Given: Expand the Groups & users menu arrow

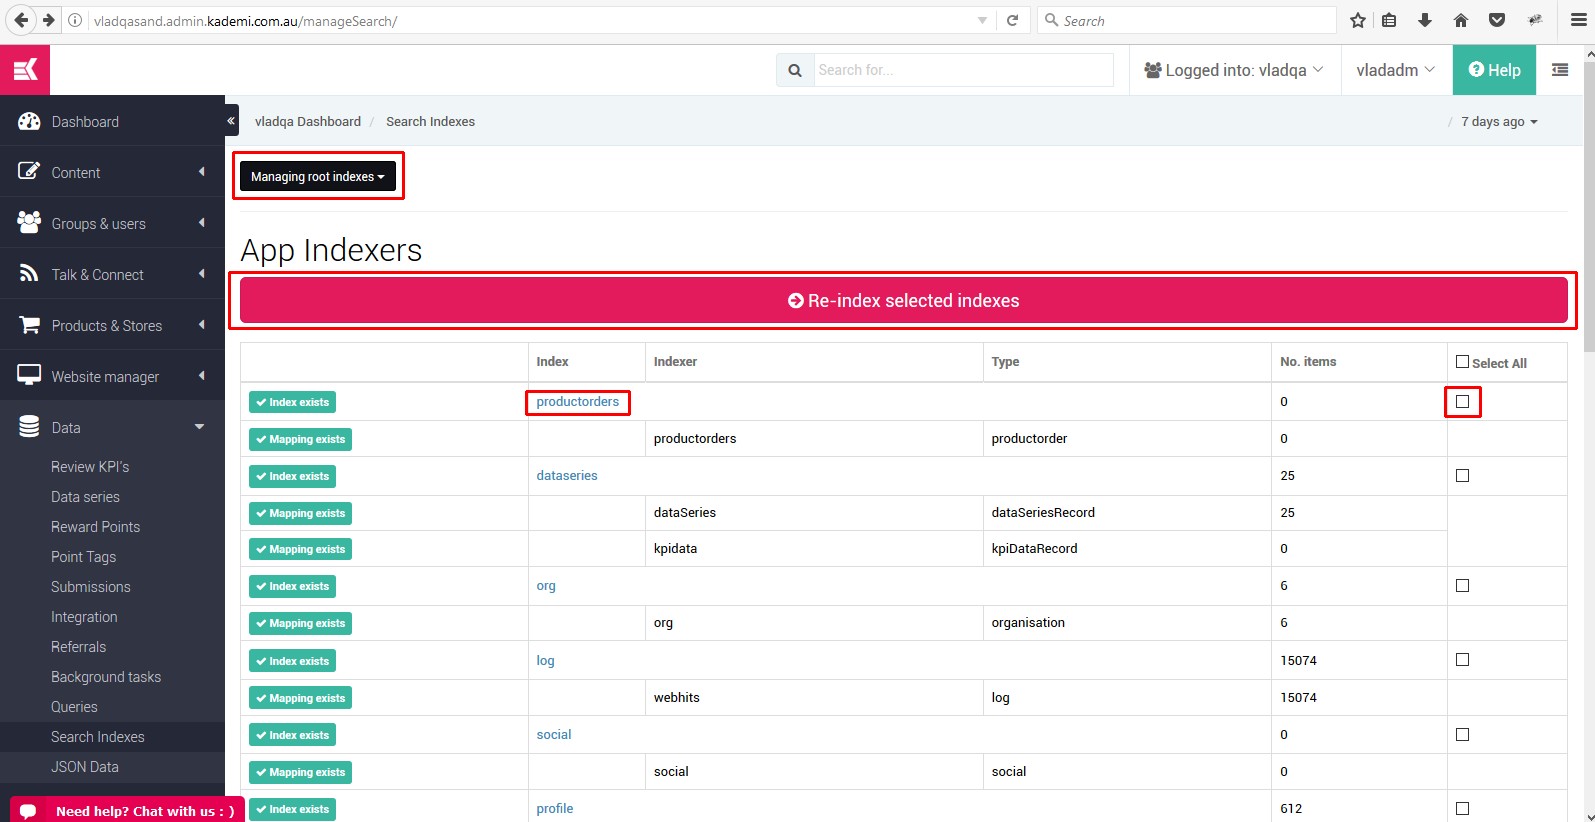Looking at the screenshot, I should (202, 222).
